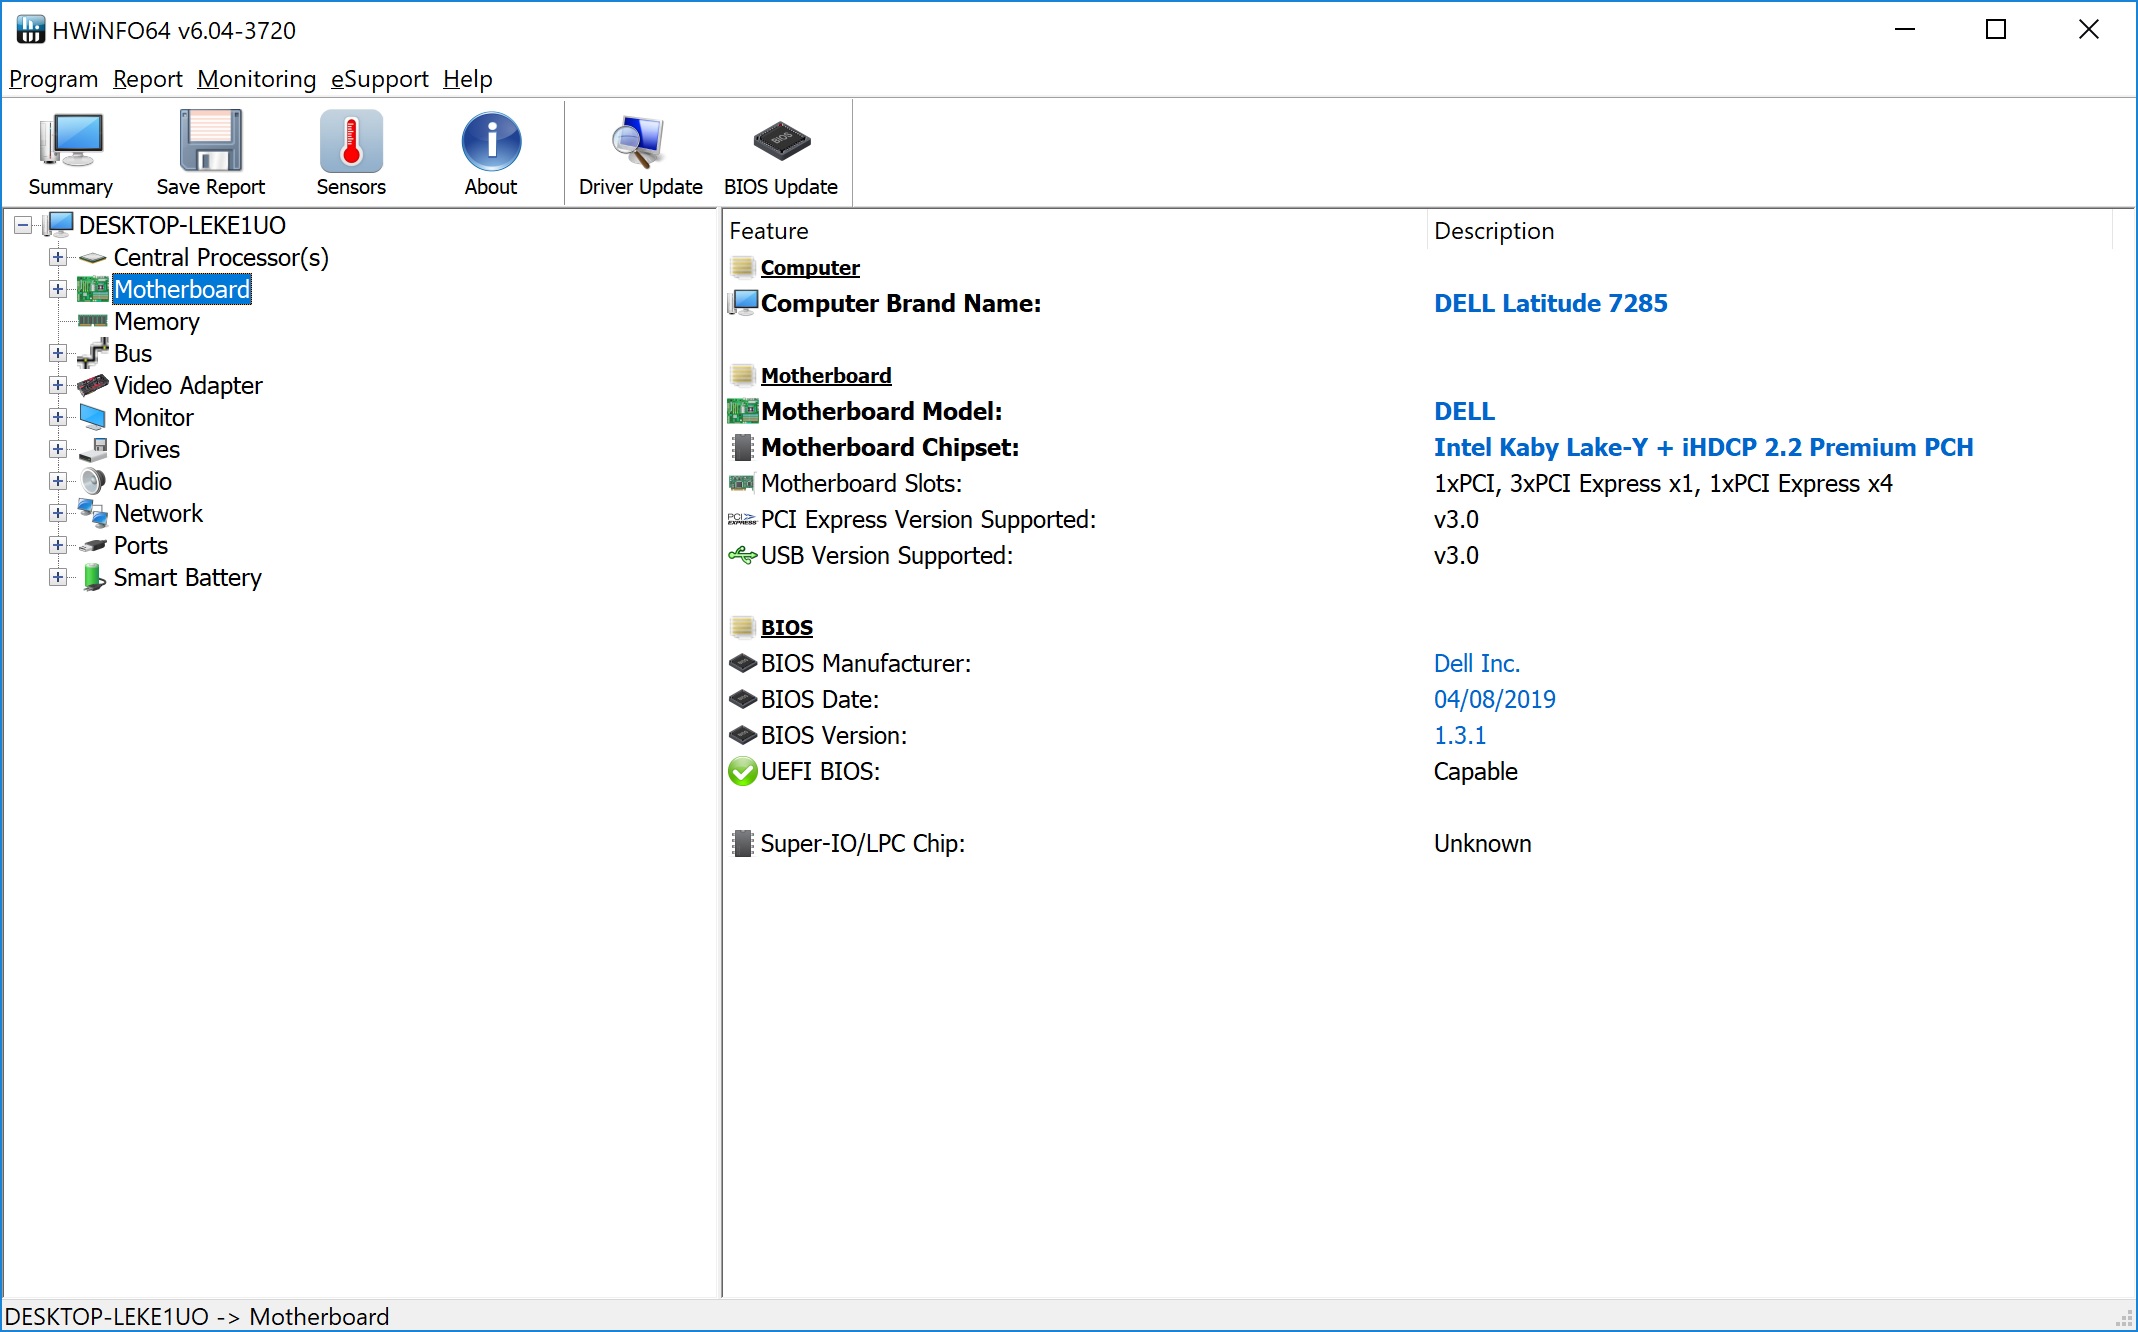Click the Motherboard section heading in details
This screenshot has width=2138, height=1332.
click(826, 375)
